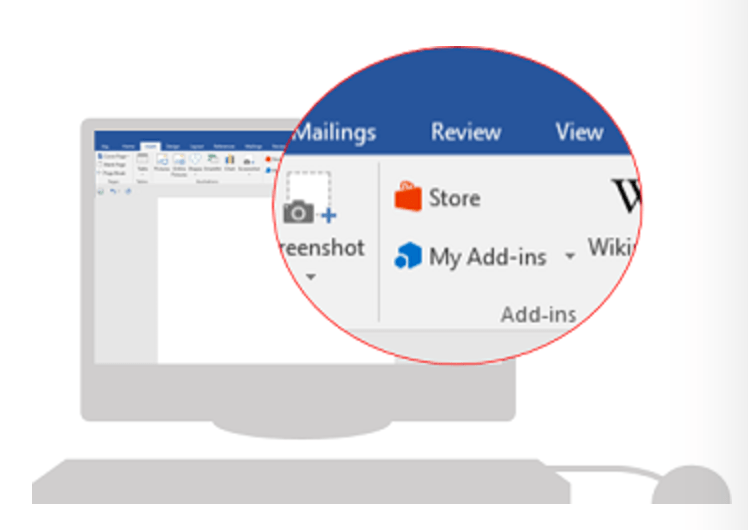Click the Save icon on small monitor
Image resolution: width=748 pixels, height=530 pixels.
(x=101, y=192)
